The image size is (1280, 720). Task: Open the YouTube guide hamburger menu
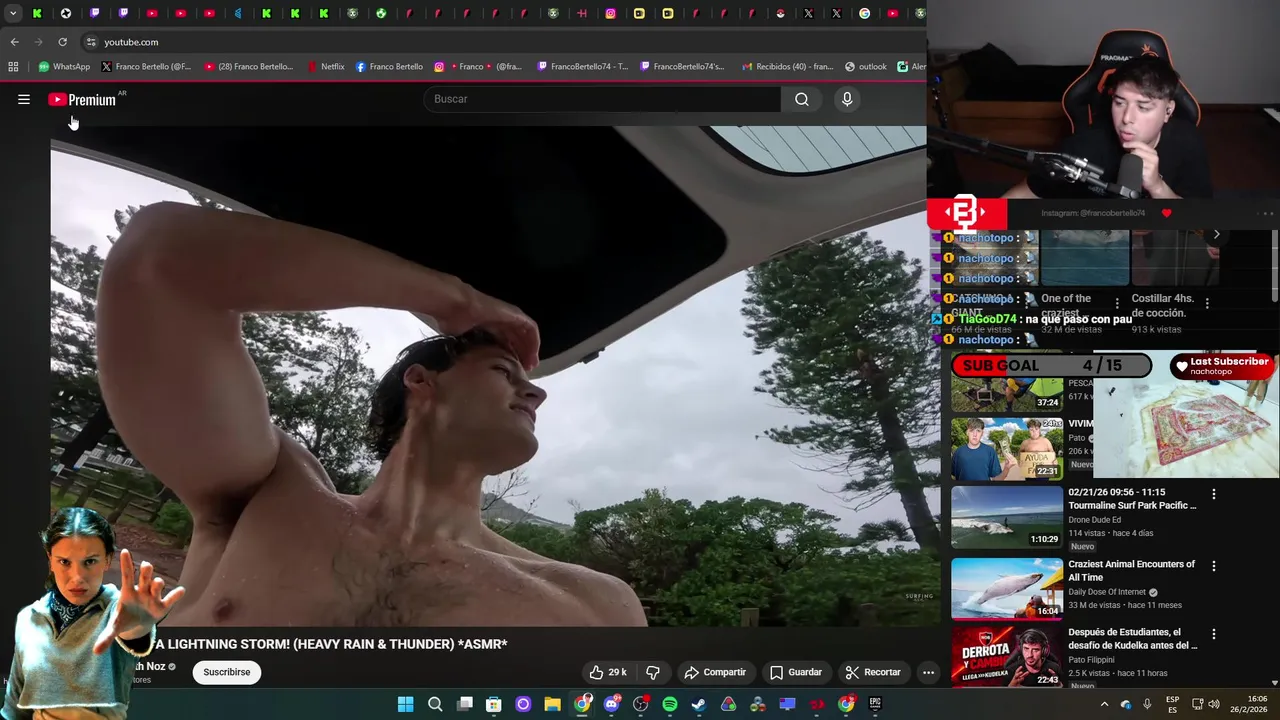click(x=24, y=99)
